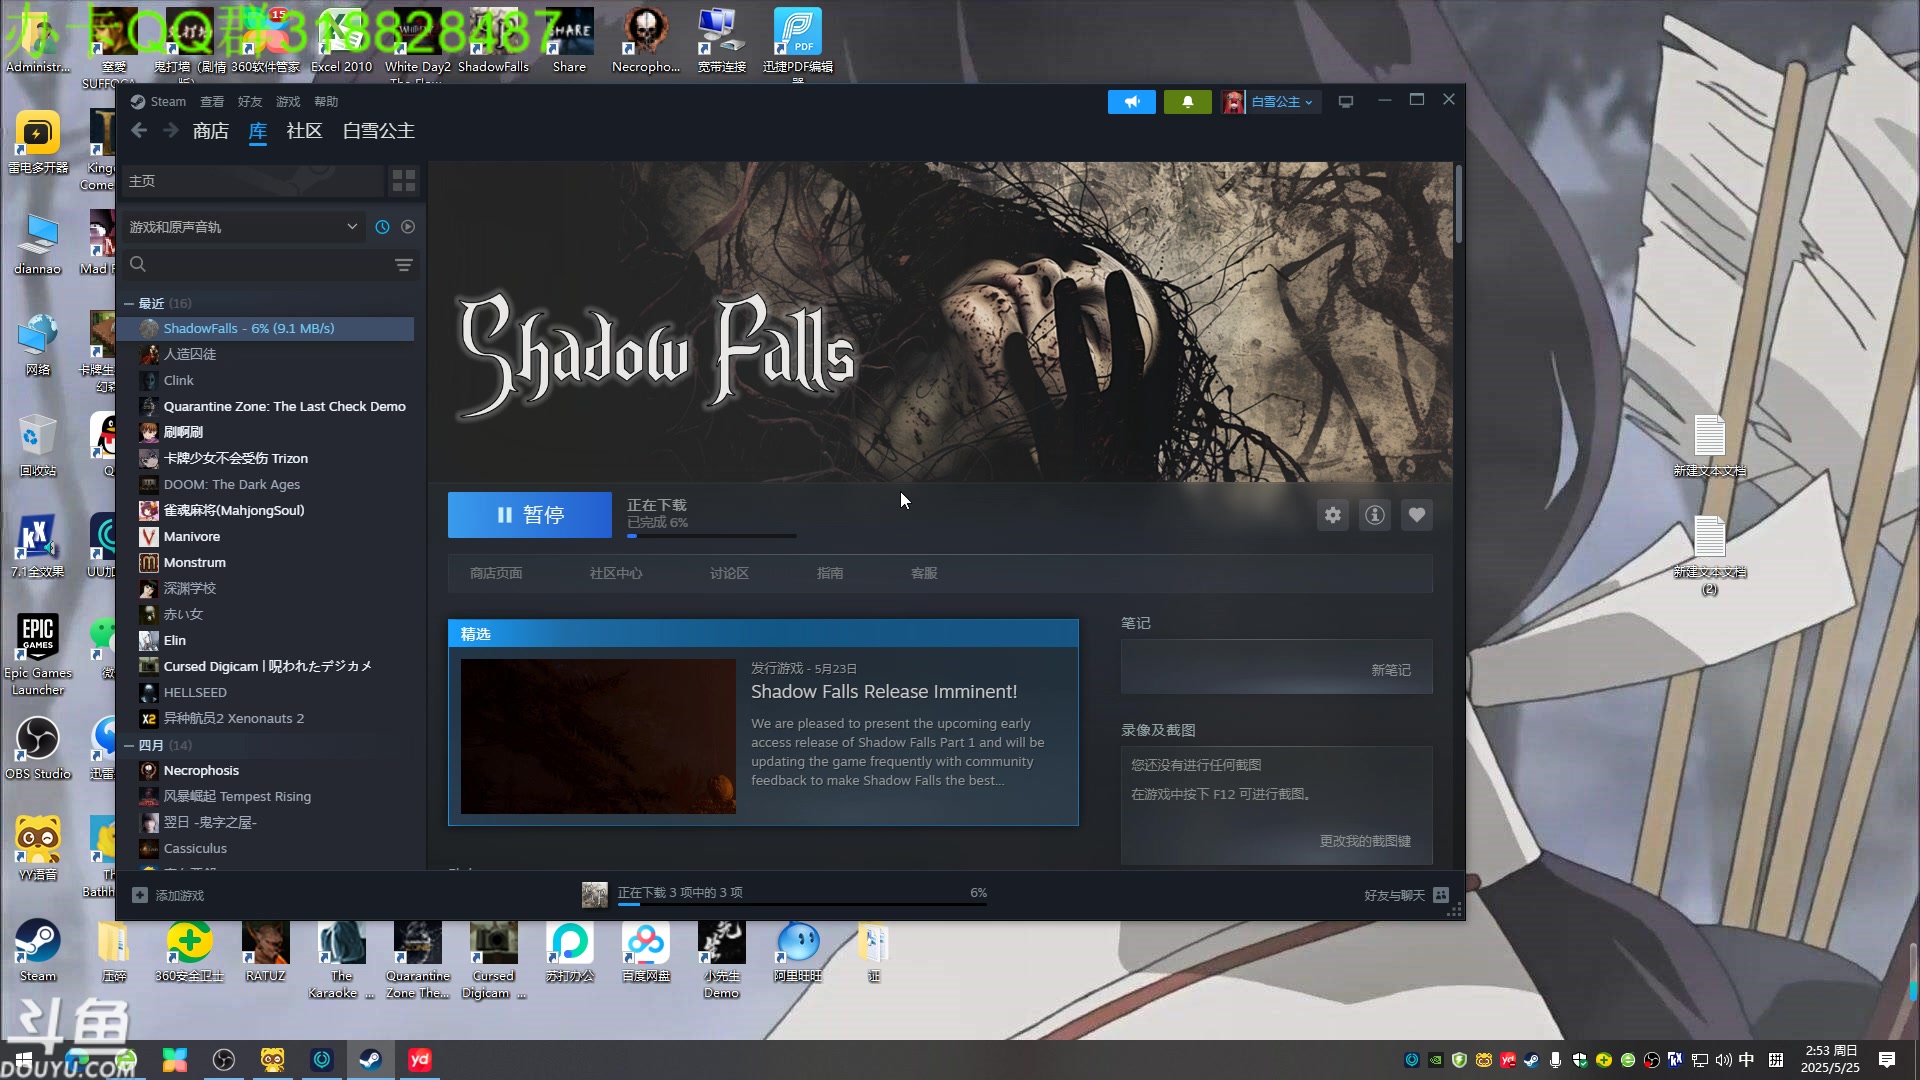The image size is (1920, 1080).
Task: Click 添加游戏 text at bottom left
Action: 180,895
